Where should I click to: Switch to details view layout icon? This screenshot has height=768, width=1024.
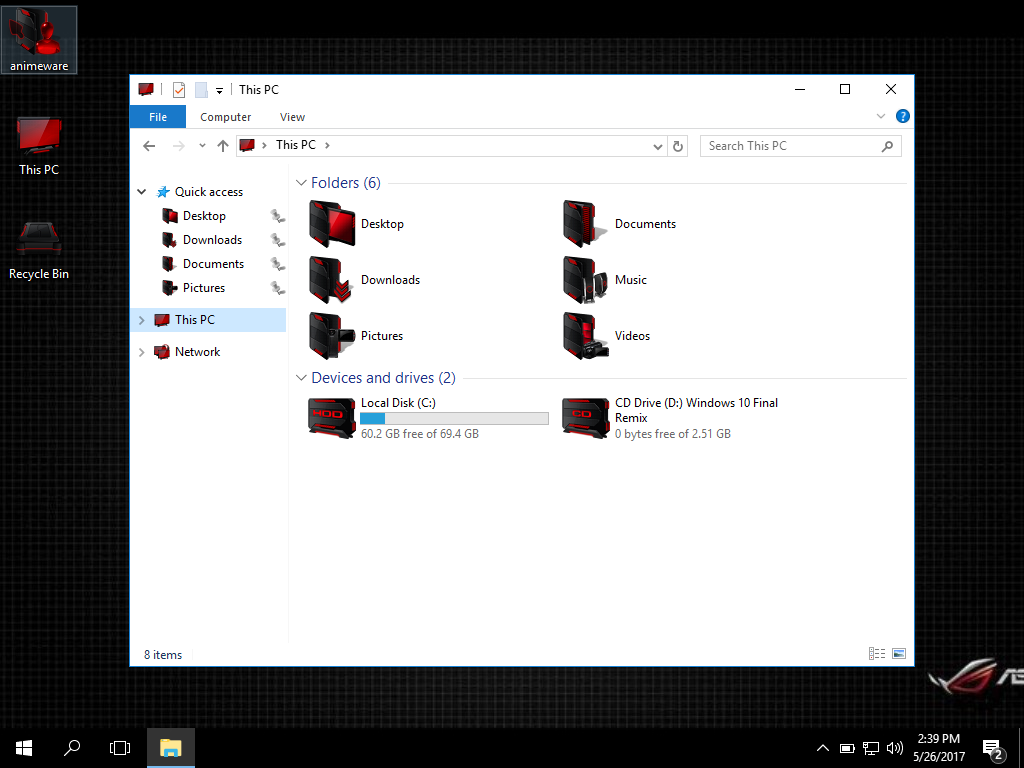point(876,654)
